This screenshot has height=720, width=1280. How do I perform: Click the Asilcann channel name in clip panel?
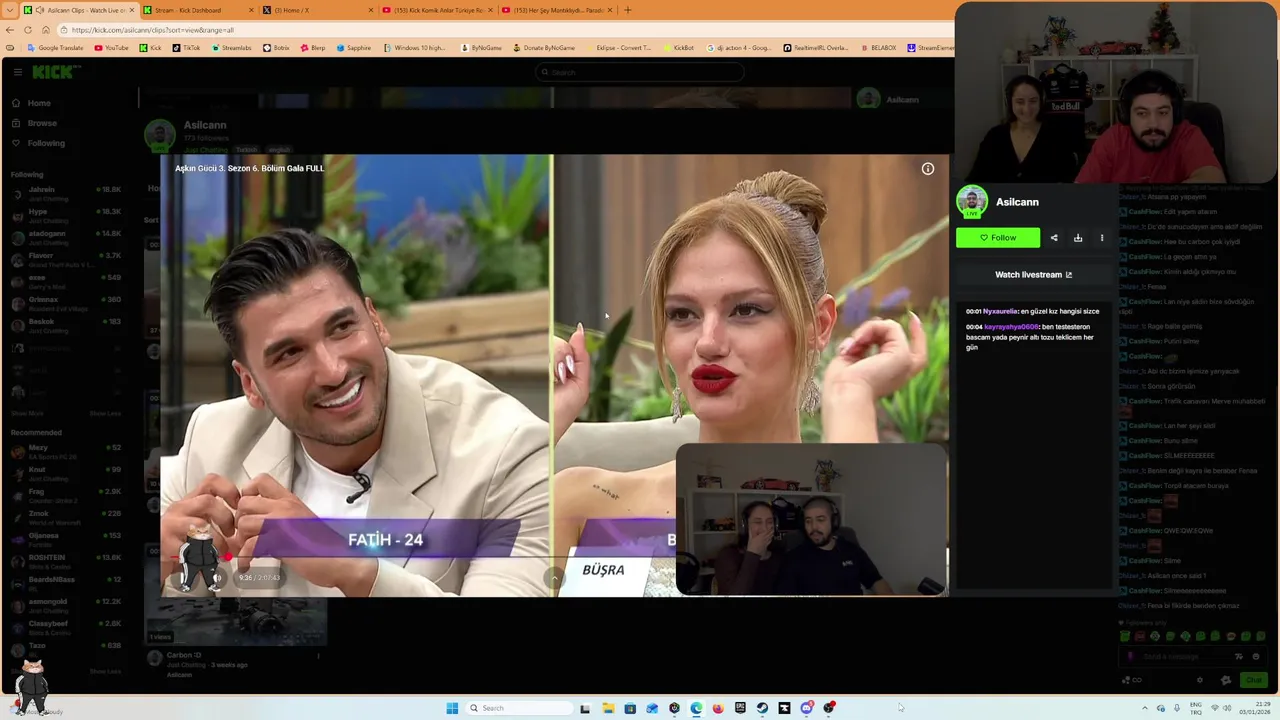tap(1017, 202)
